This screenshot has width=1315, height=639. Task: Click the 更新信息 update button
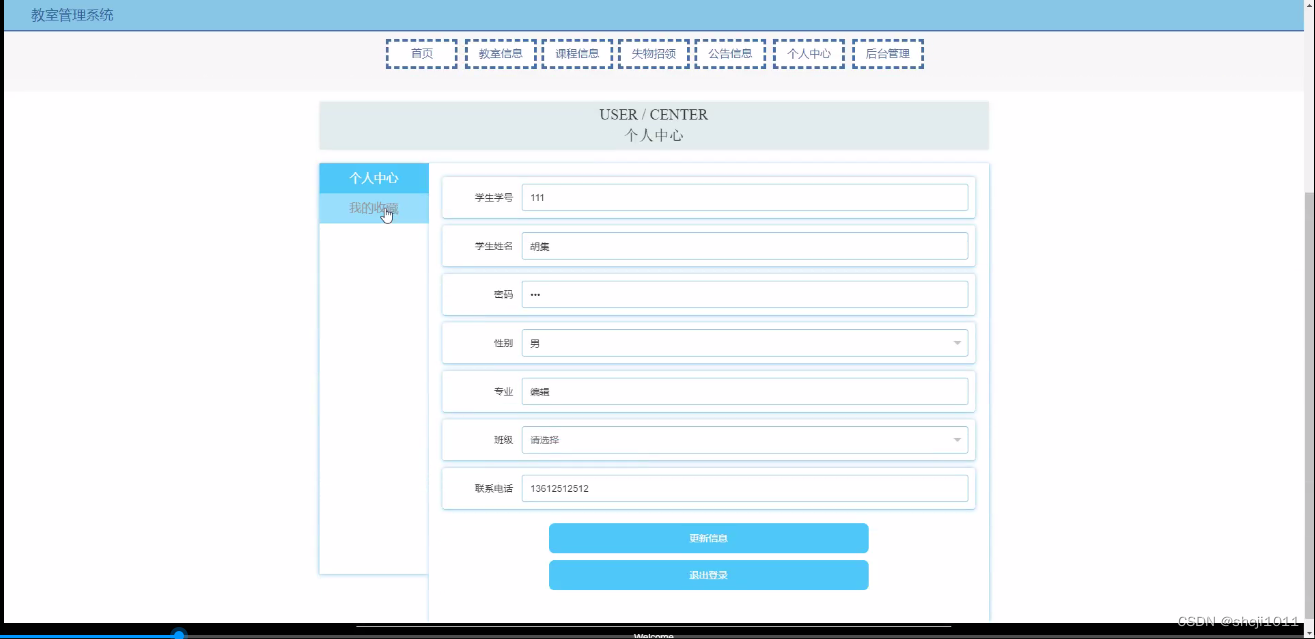coord(708,538)
